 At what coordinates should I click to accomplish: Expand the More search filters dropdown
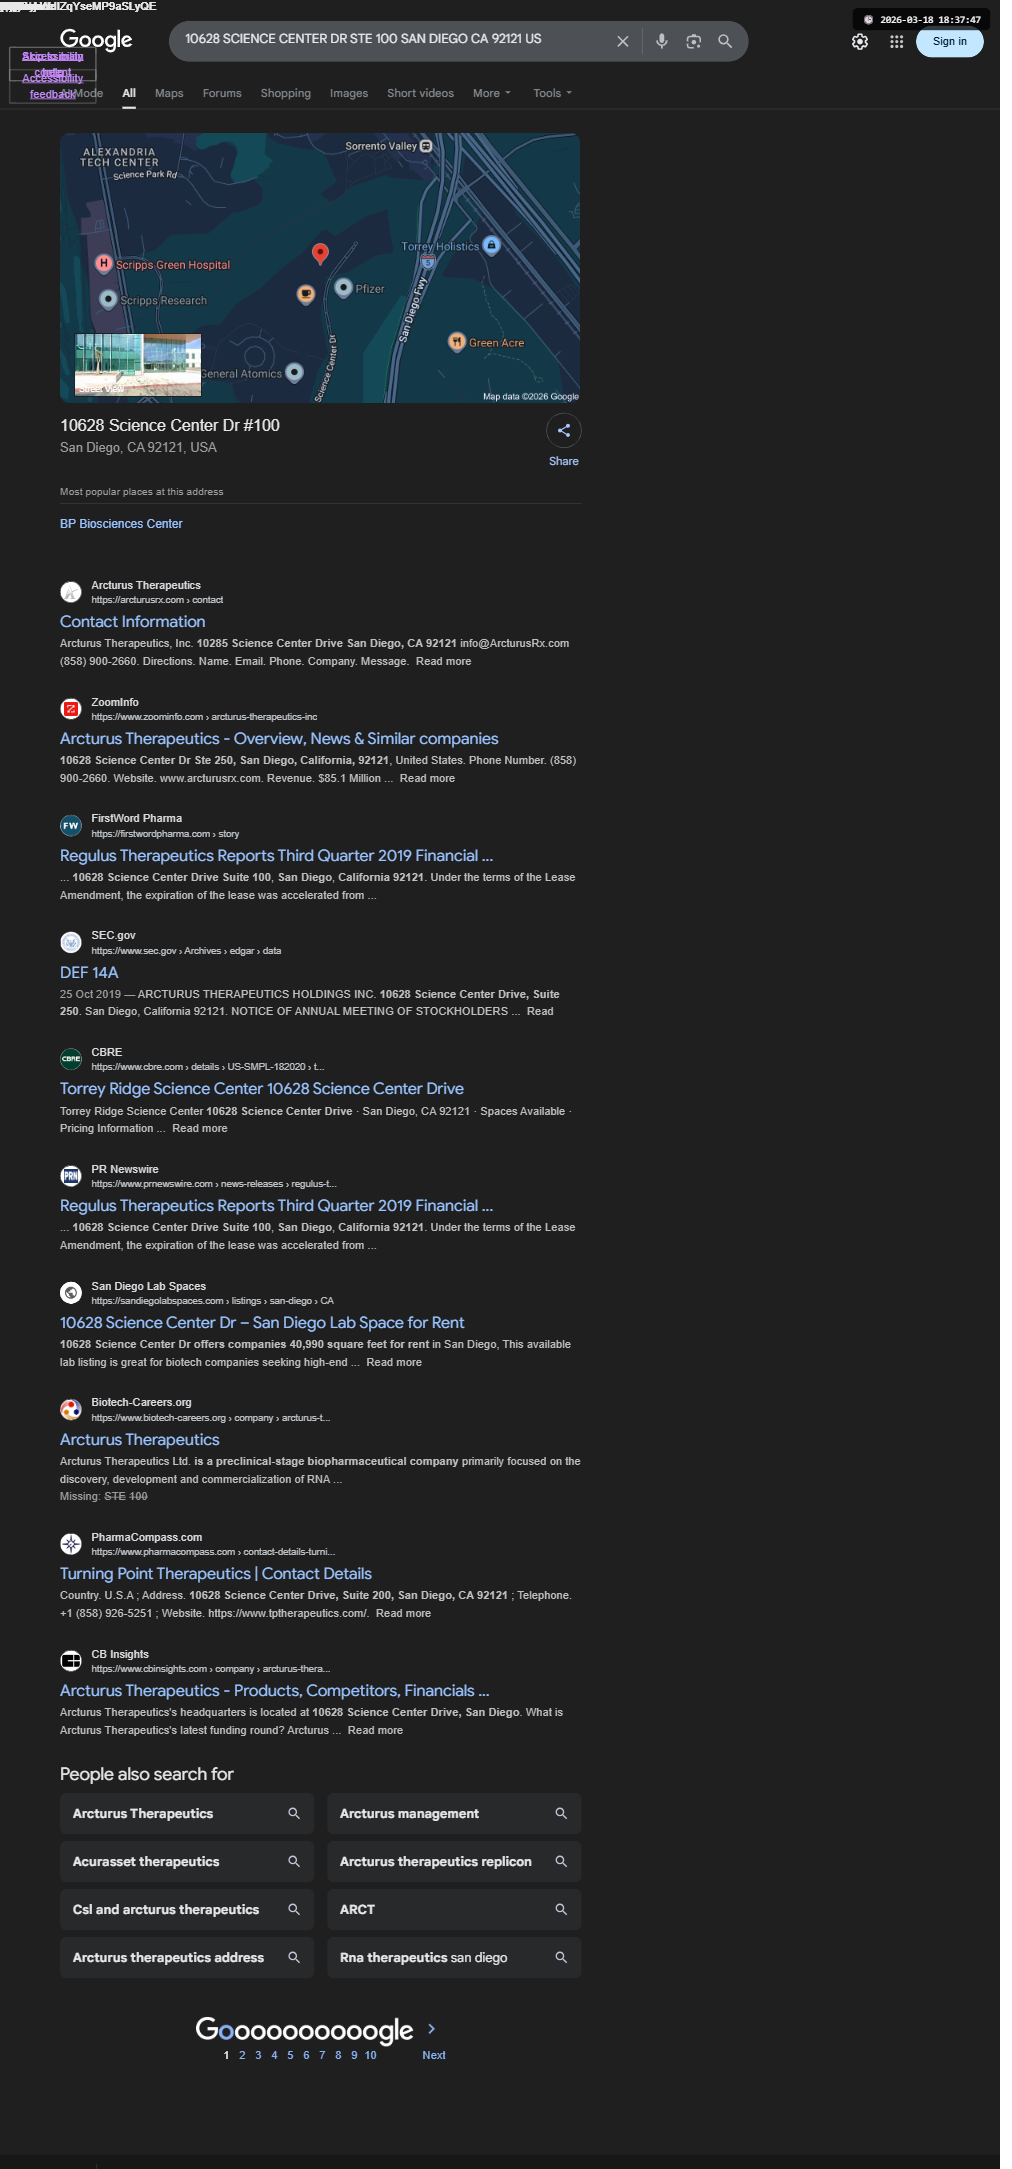point(491,93)
